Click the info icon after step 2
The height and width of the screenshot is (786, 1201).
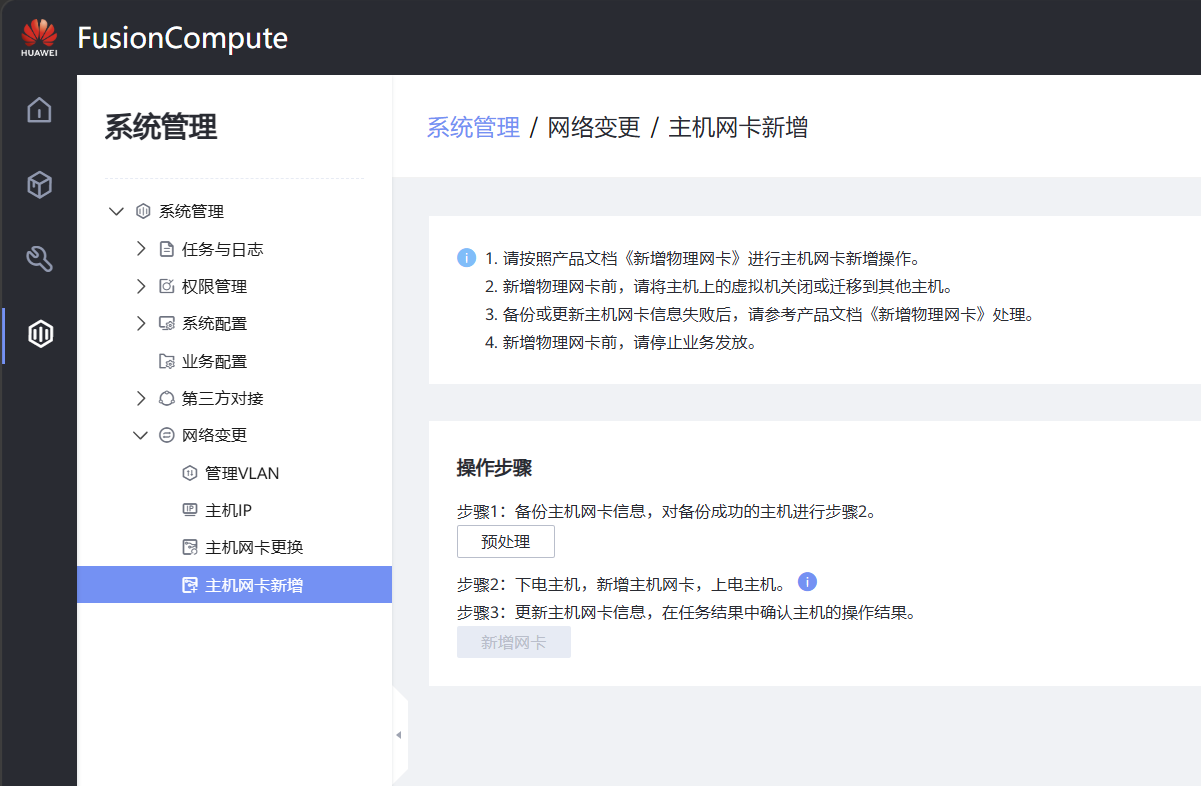coord(808,582)
